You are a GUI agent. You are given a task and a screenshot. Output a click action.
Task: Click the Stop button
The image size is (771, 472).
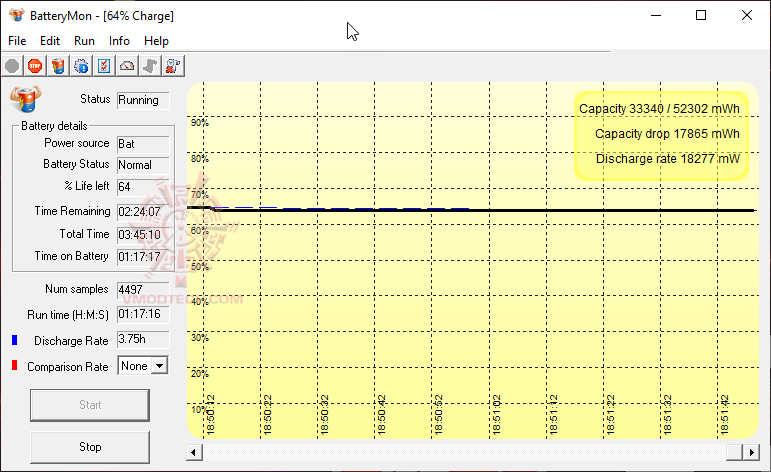[x=90, y=447]
